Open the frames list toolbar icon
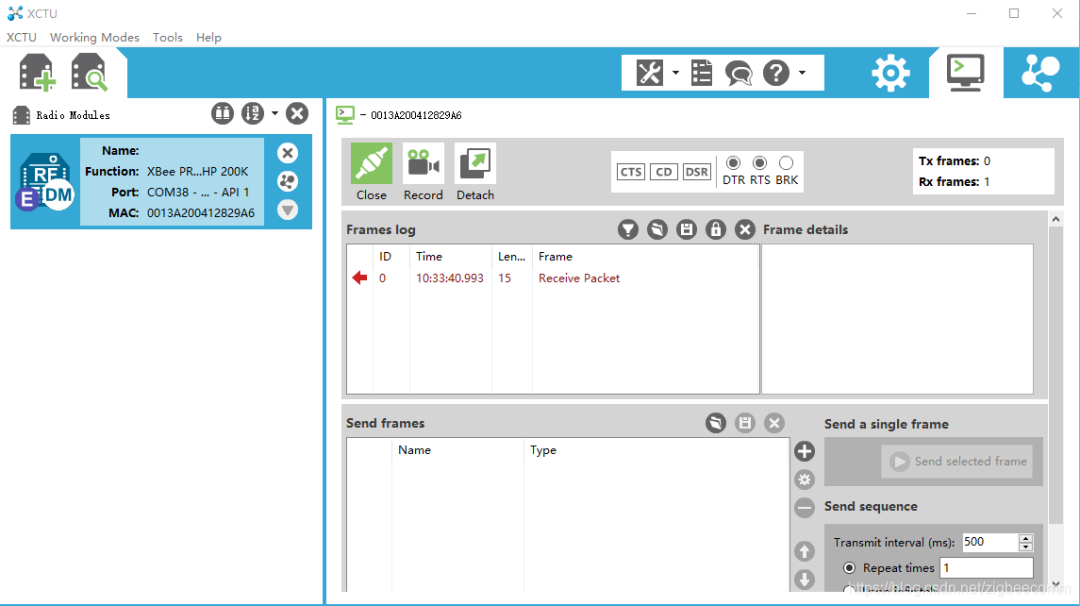1080x606 pixels. pos(702,72)
